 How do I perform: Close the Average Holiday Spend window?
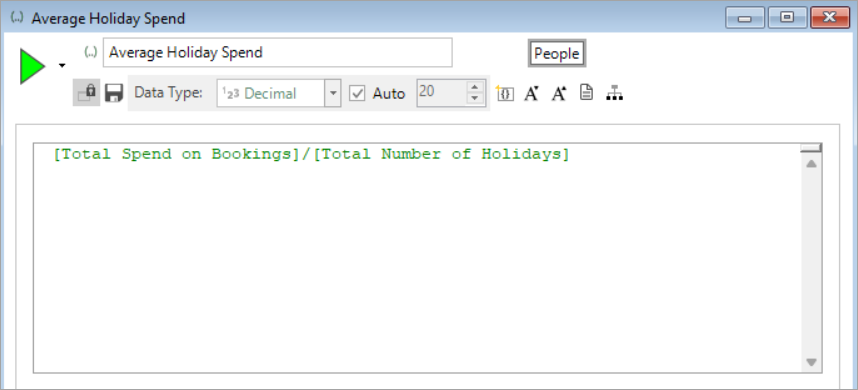pos(830,18)
